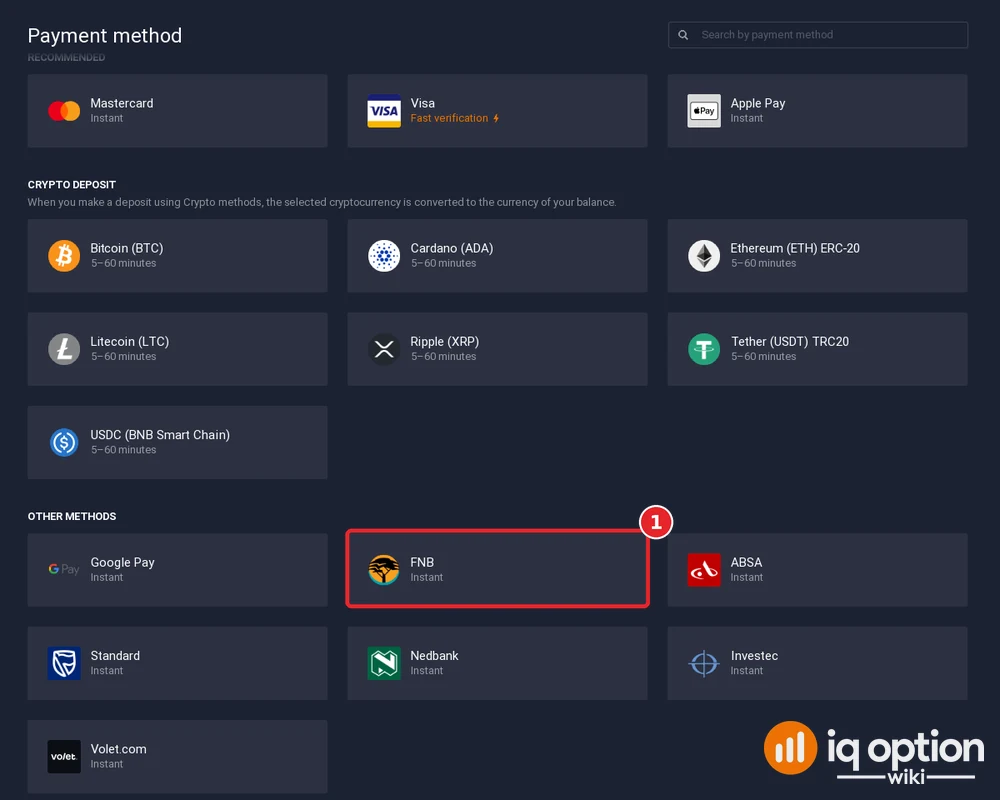Choose the FNB instant payment option
The height and width of the screenshot is (800, 1000).
coord(497,570)
